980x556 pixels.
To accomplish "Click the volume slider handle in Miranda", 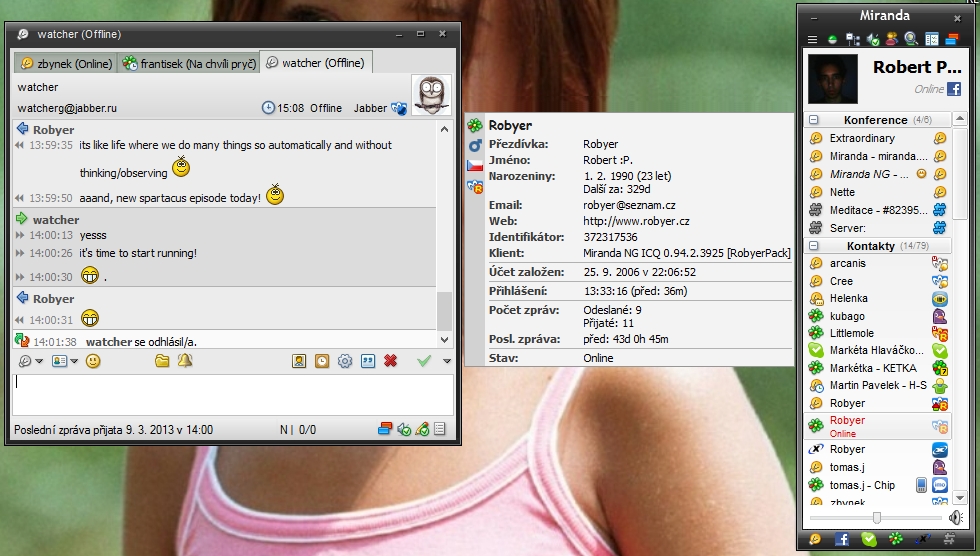I will (877, 517).
